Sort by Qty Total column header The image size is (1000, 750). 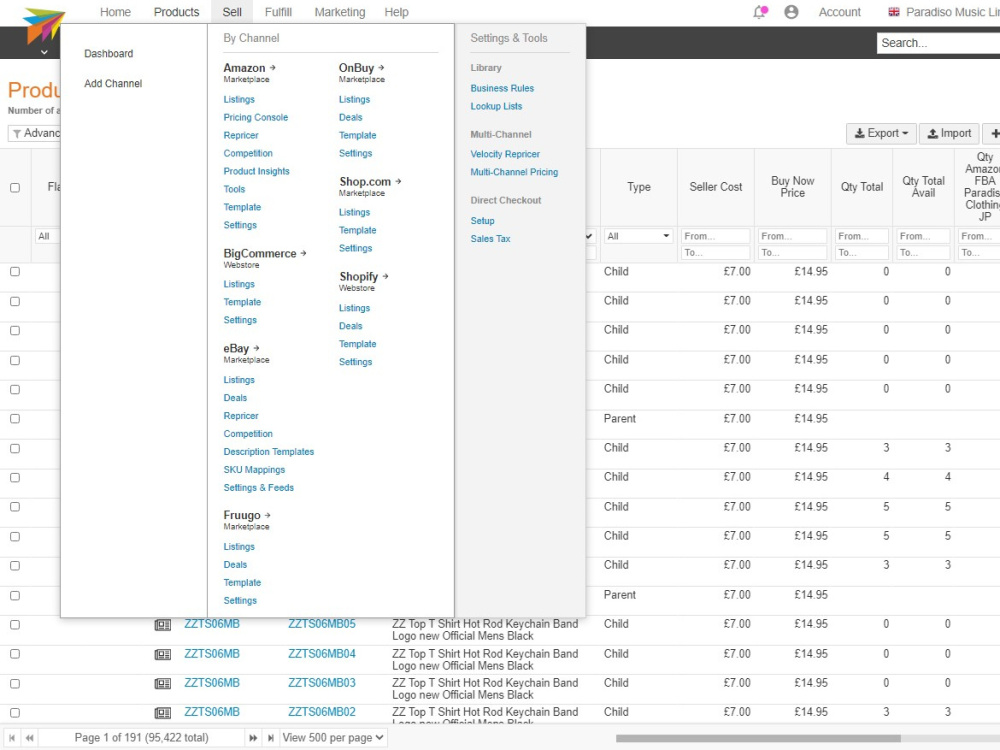click(862, 187)
